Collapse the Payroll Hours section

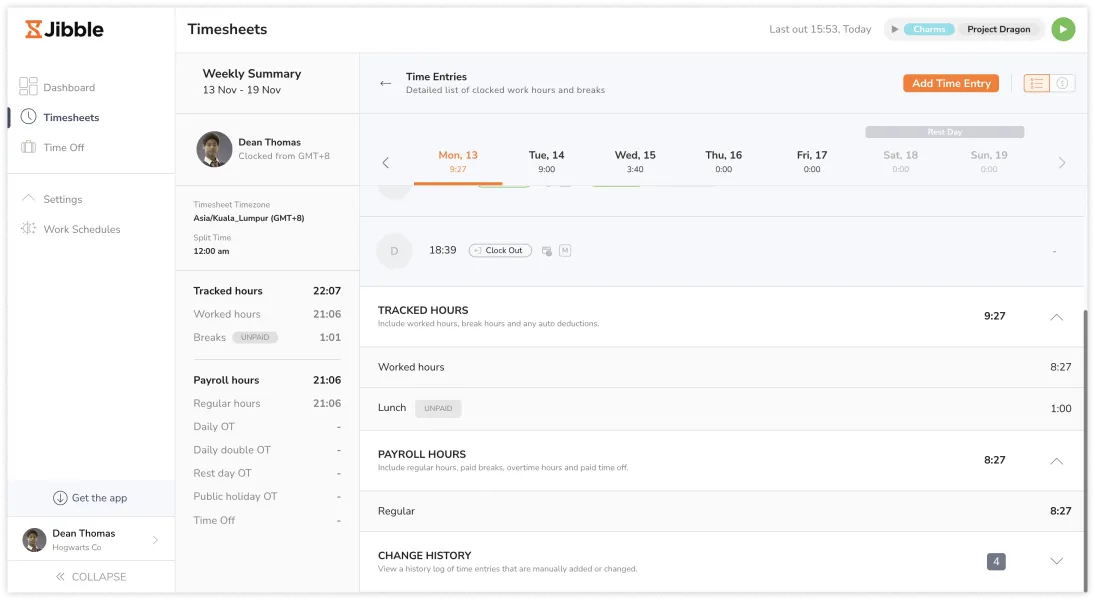(x=1056, y=461)
